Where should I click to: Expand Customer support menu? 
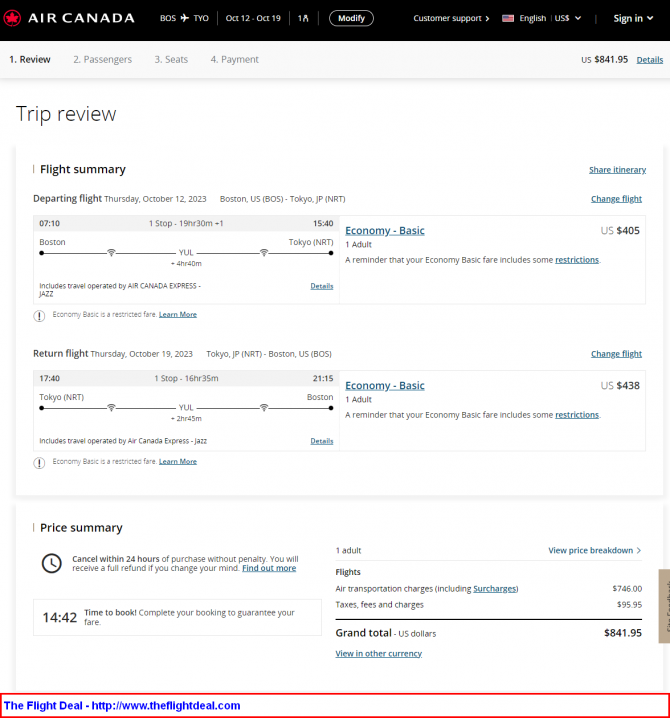tap(452, 18)
